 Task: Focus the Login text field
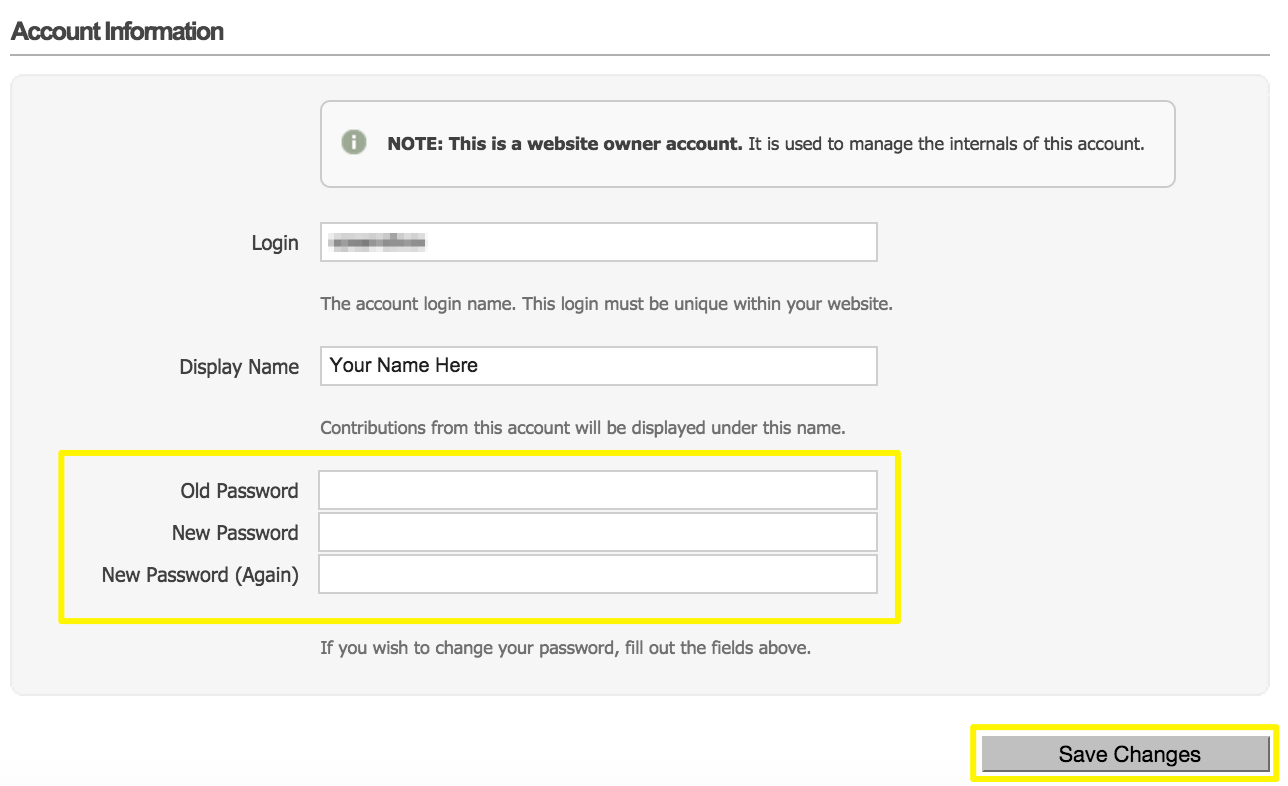click(x=598, y=242)
